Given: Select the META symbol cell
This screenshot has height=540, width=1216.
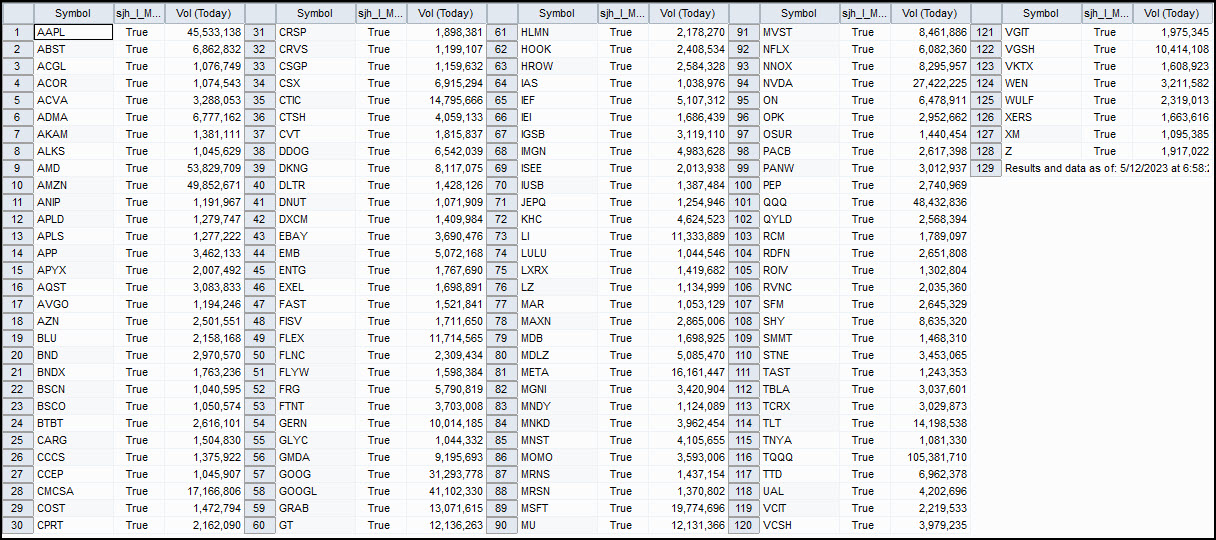Looking at the screenshot, I should coord(557,372).
